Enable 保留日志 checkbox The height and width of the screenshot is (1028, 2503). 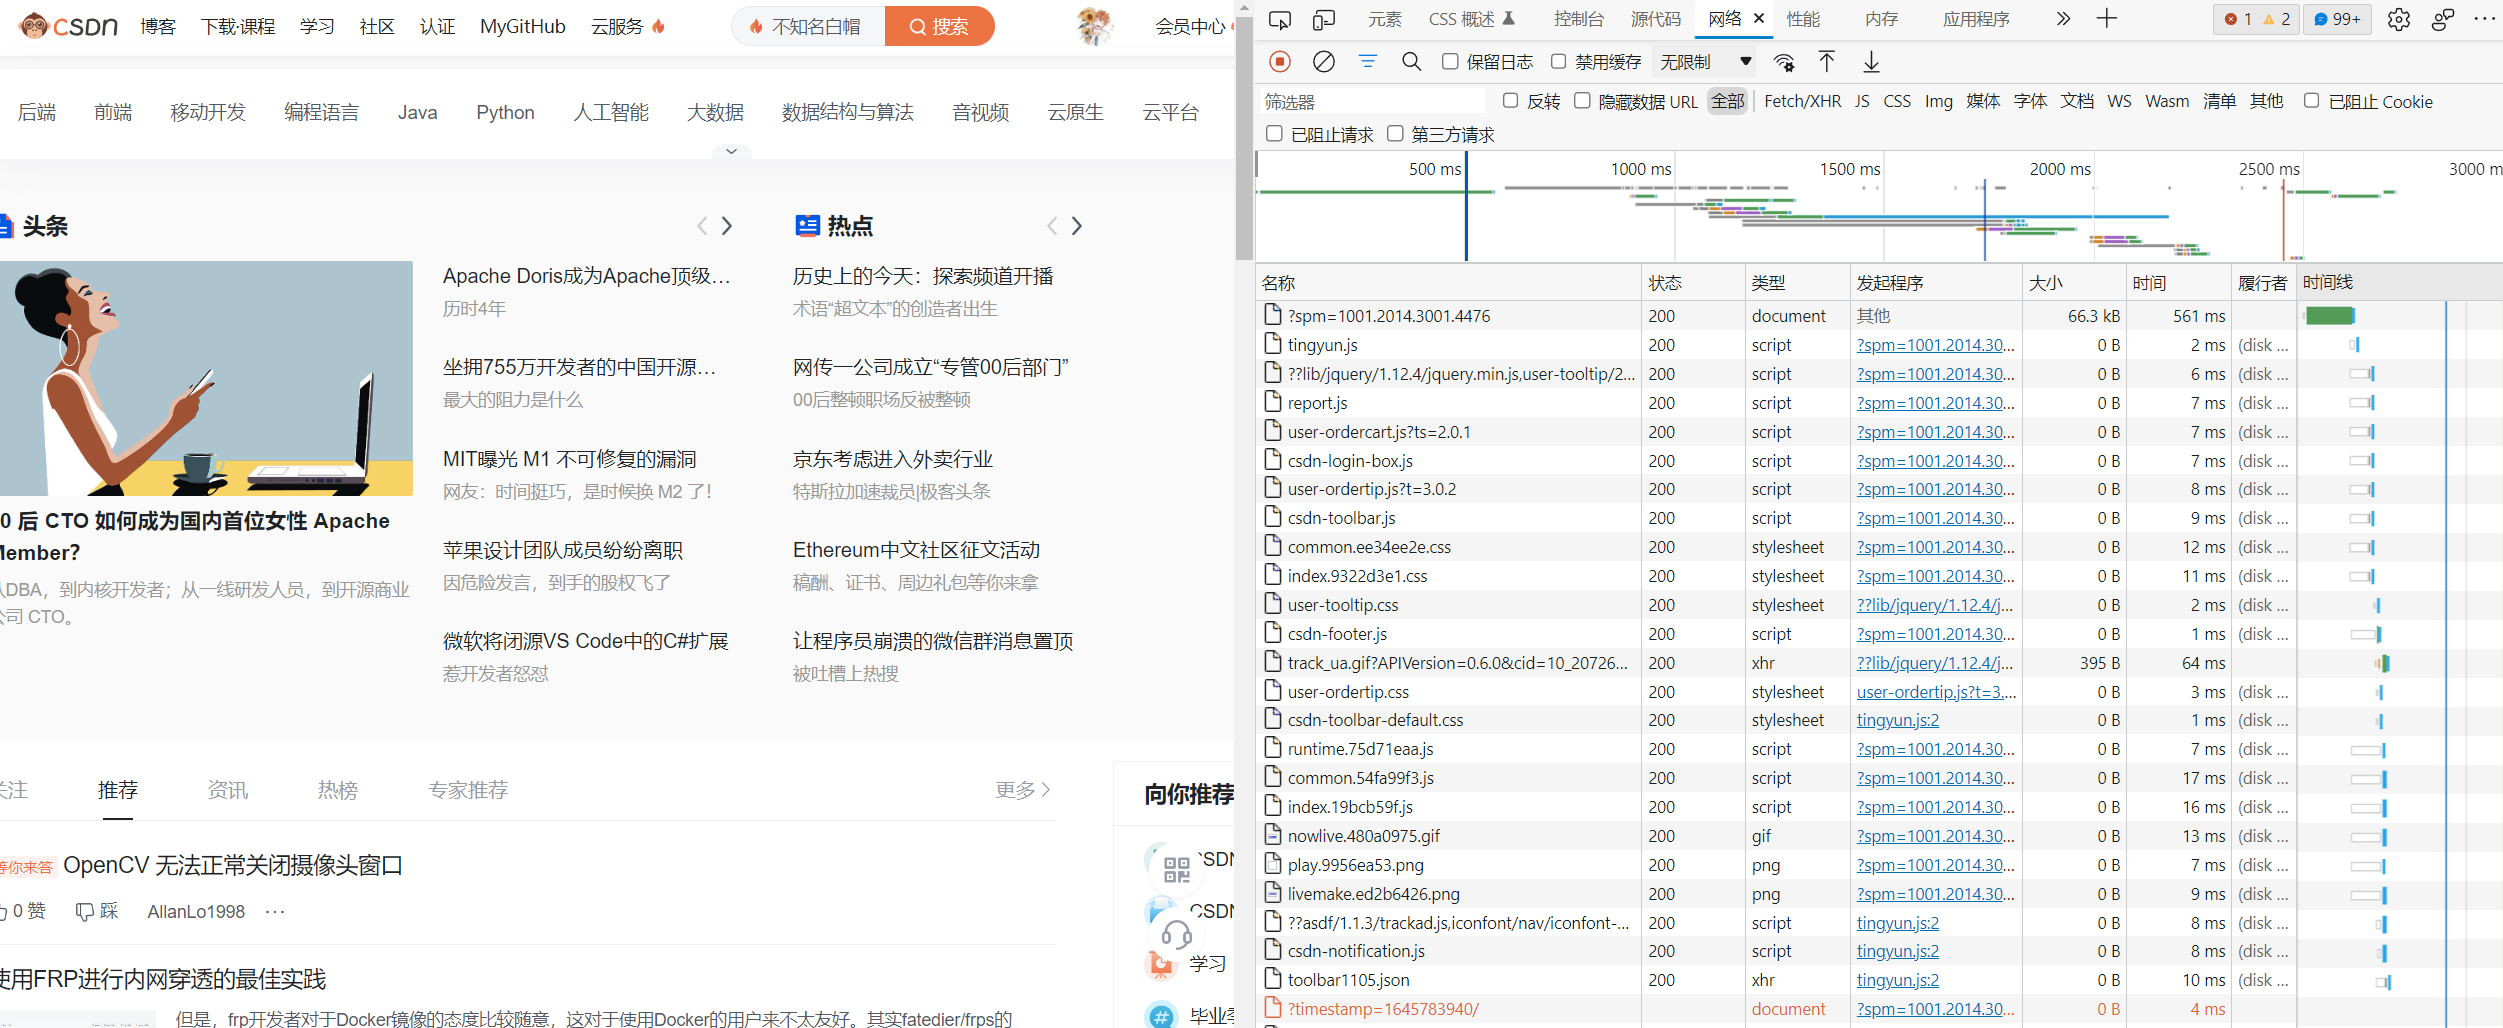coord(1450,62)
